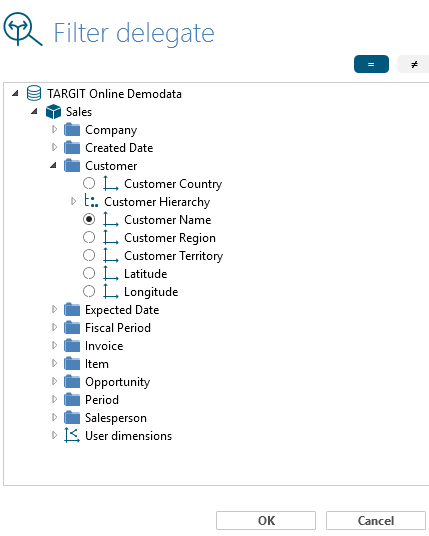The height and width of the screenshot is (536, 429).
Task: Dismiss dialog with the Cancel button
Action: (x=376, y=521)
